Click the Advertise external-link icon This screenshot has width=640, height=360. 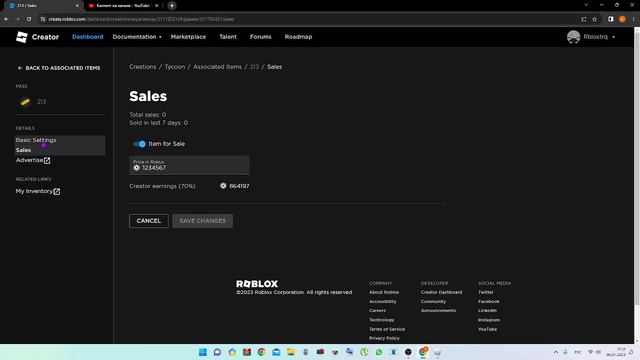point(47,161)
